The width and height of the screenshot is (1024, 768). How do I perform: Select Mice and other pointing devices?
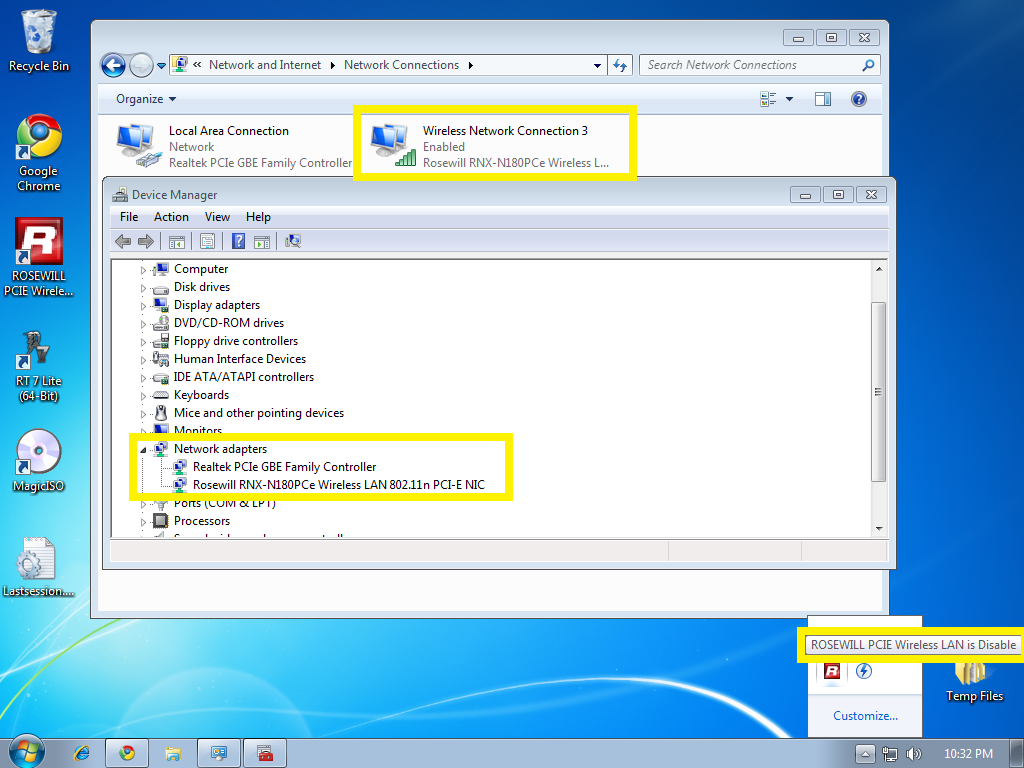(259, 413)
